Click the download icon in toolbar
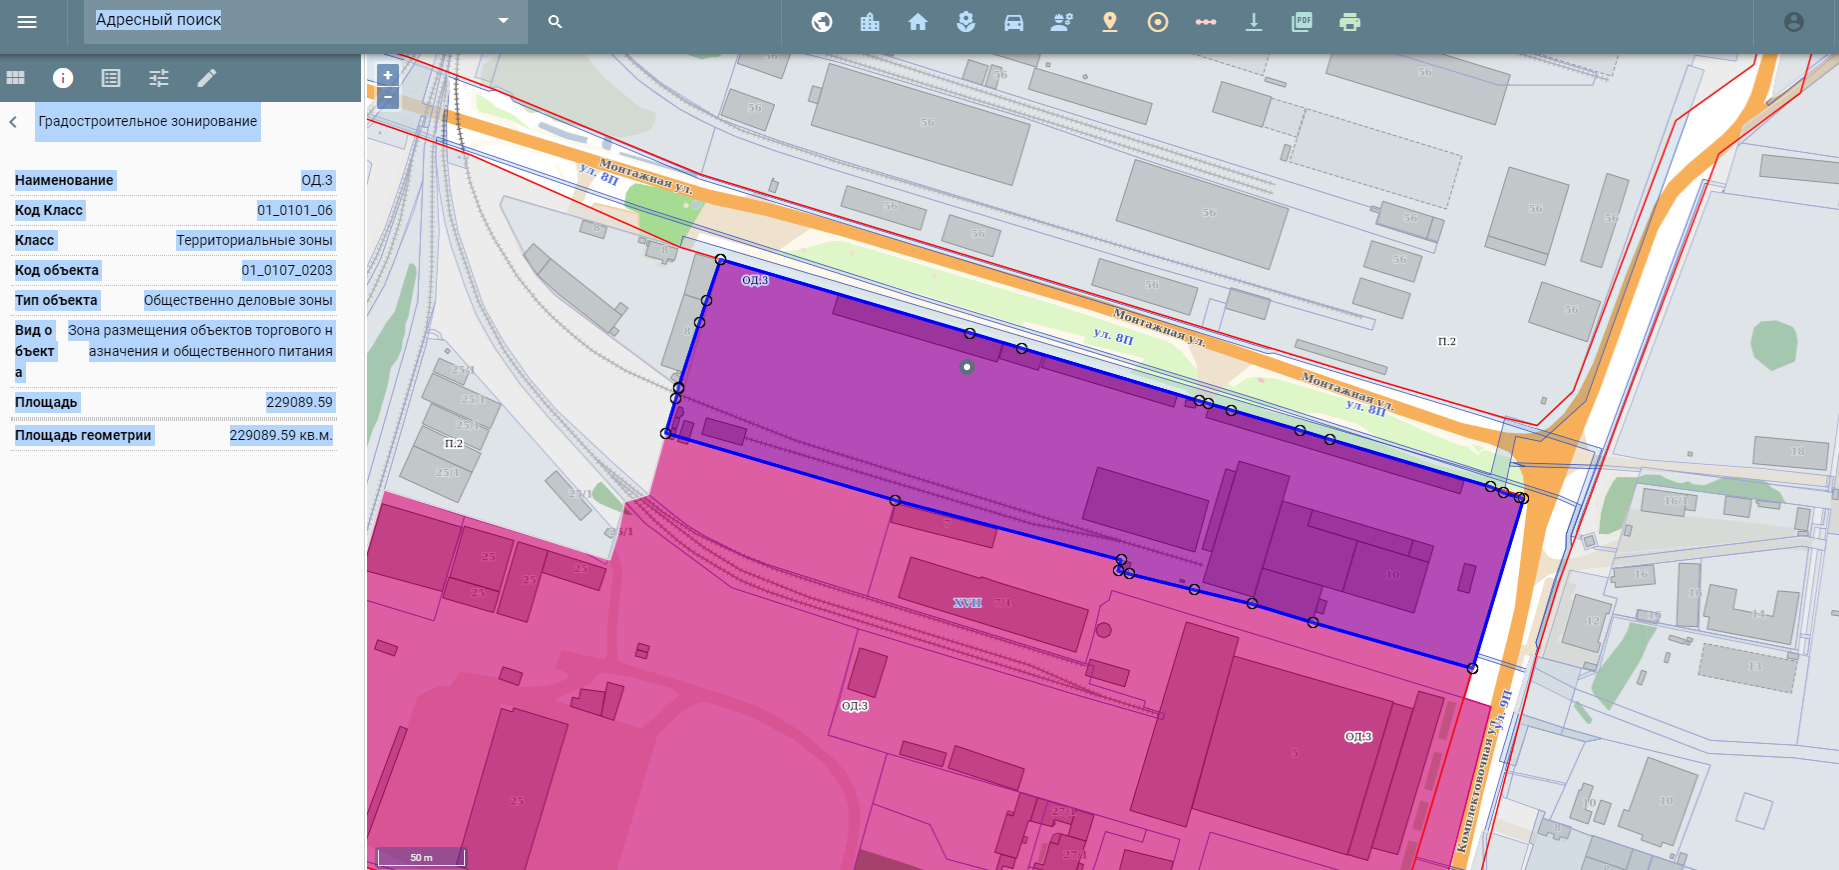Viewport: 1839px width, 870px height. [x=1254, y=22]
